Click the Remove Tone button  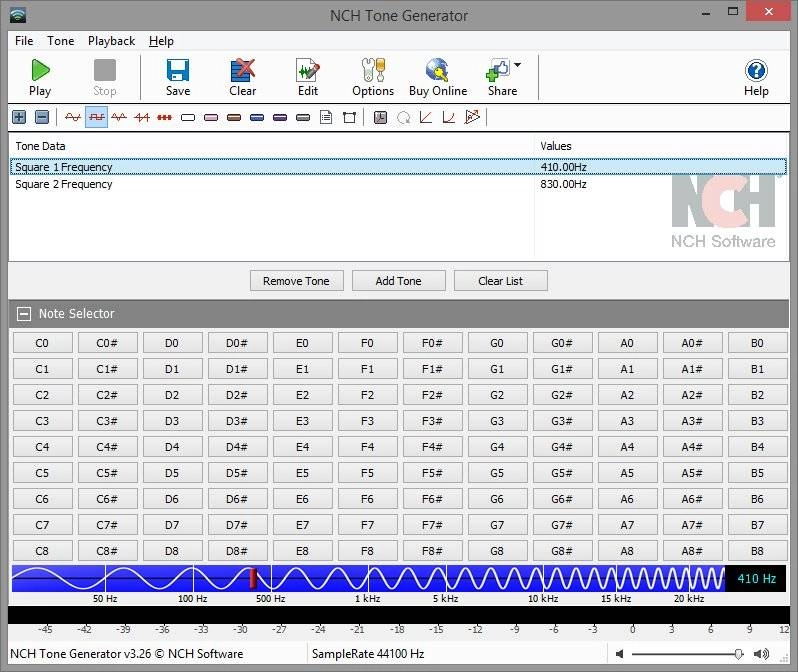pyautogui.click(x=297, y=281)
